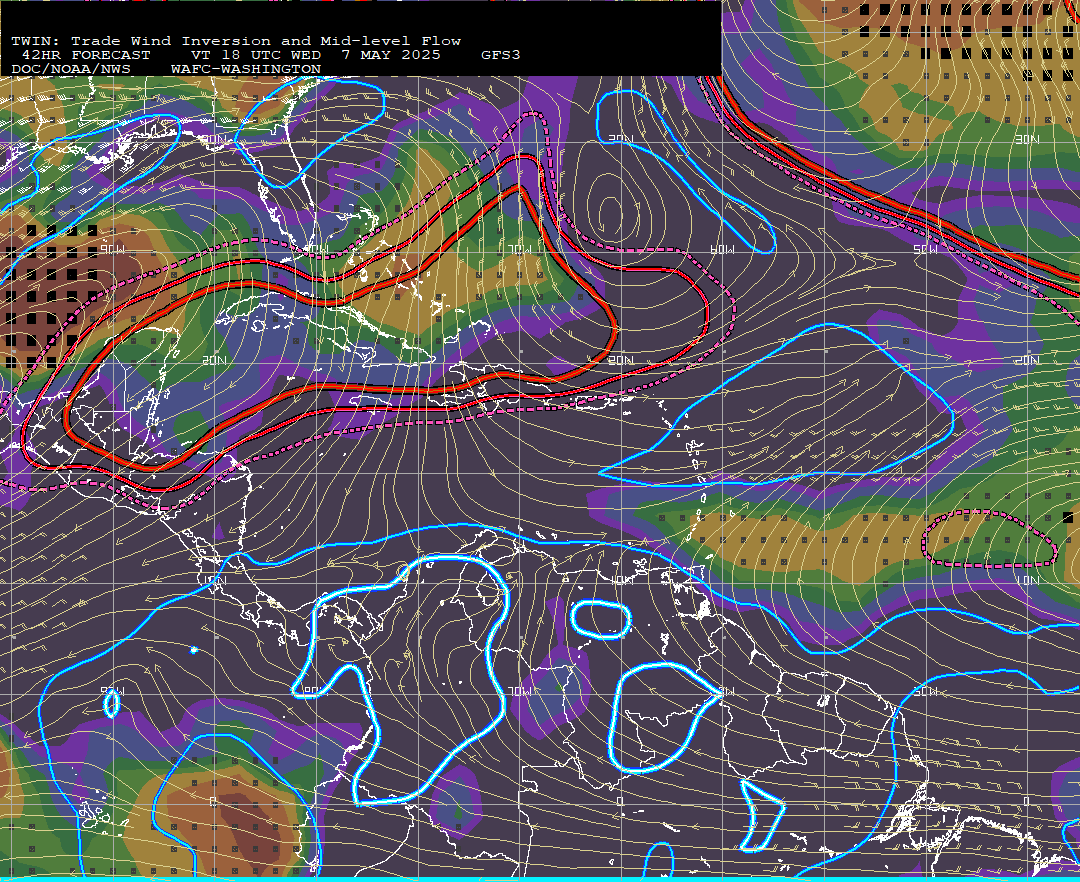Click the "30N" label at the map's right edge
1080x882 pixels.
point(1027,139)
